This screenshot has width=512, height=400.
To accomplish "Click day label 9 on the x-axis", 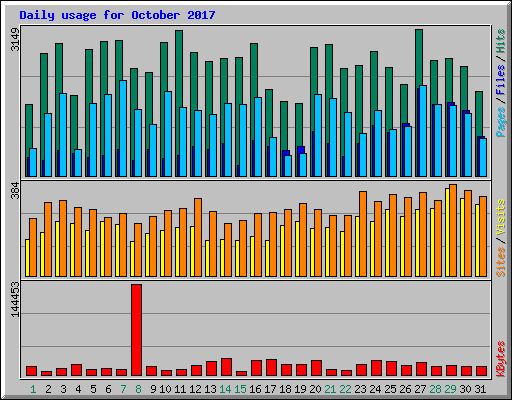I will point(153,389).
